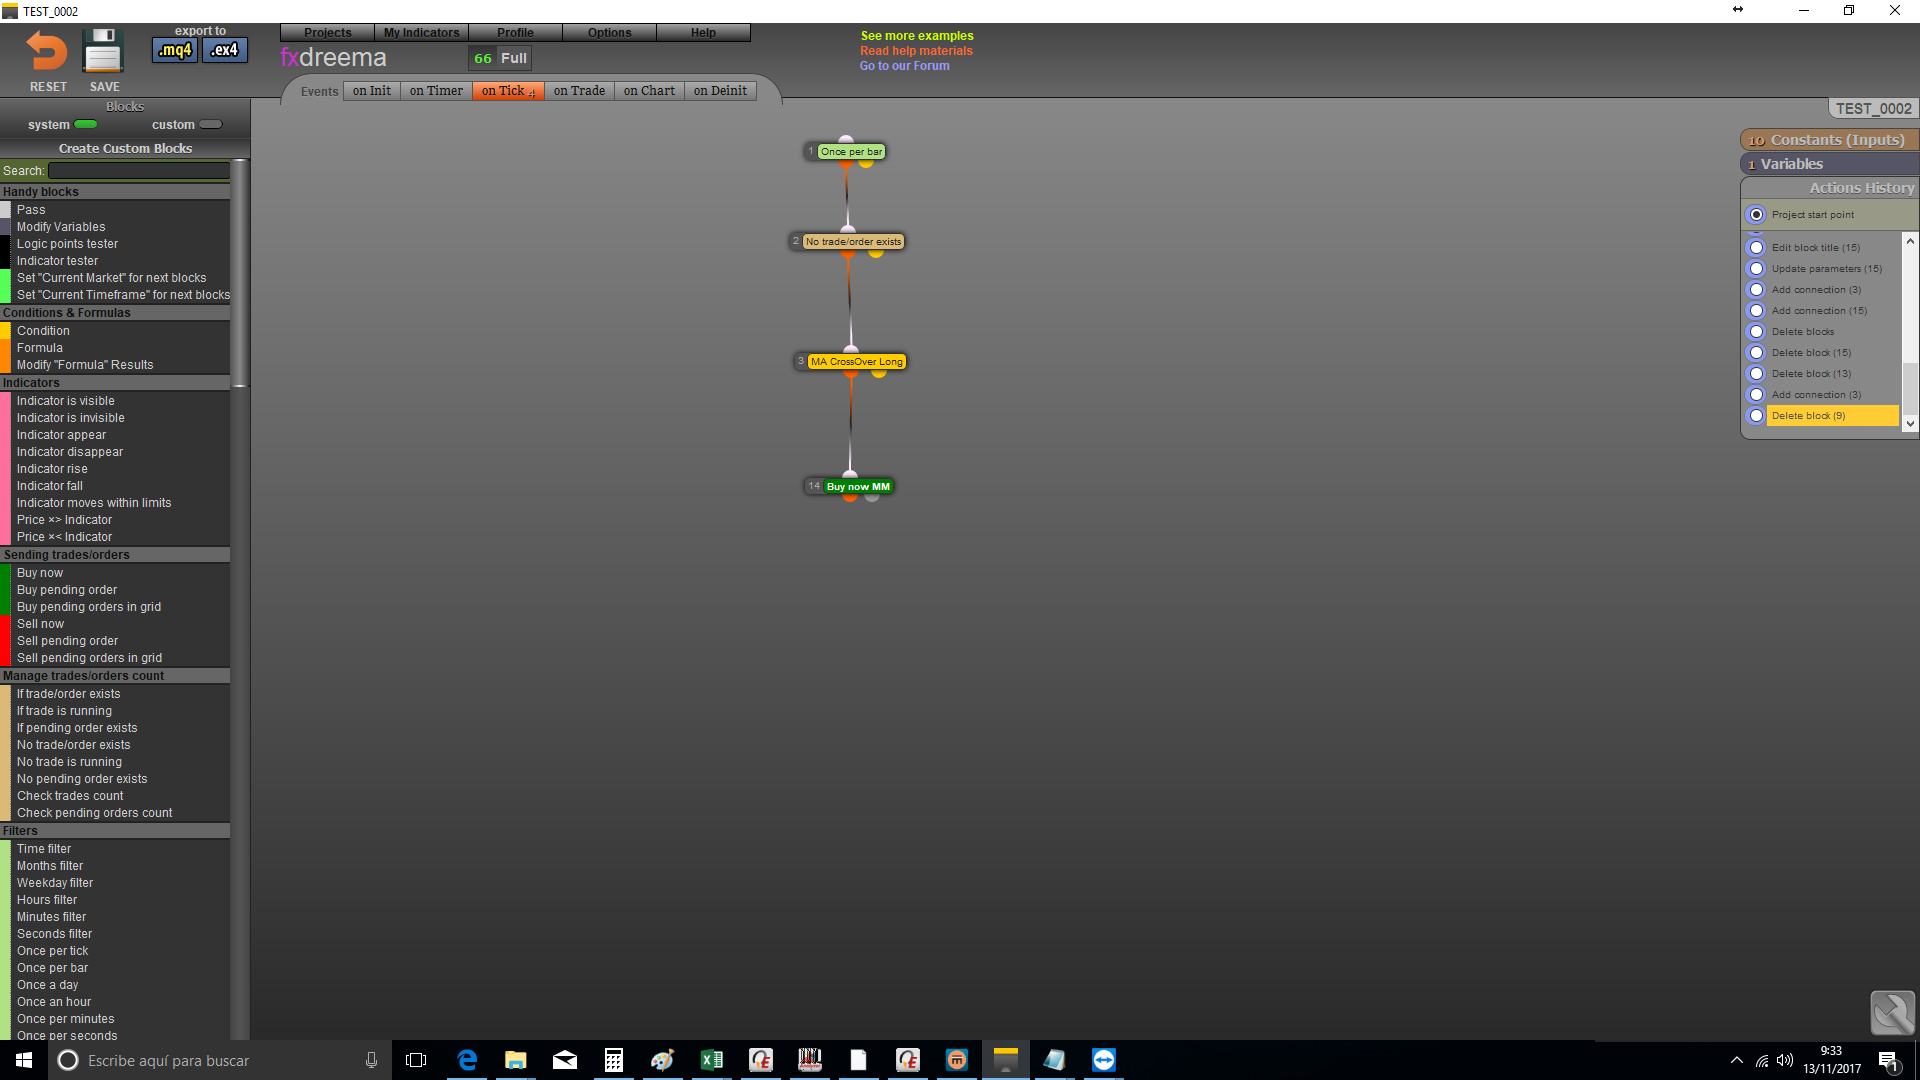Image resolution: width=1920 pixels, height=1080 pixels.
Task: Select Delete block (13) history radio
Action: 1756,374
